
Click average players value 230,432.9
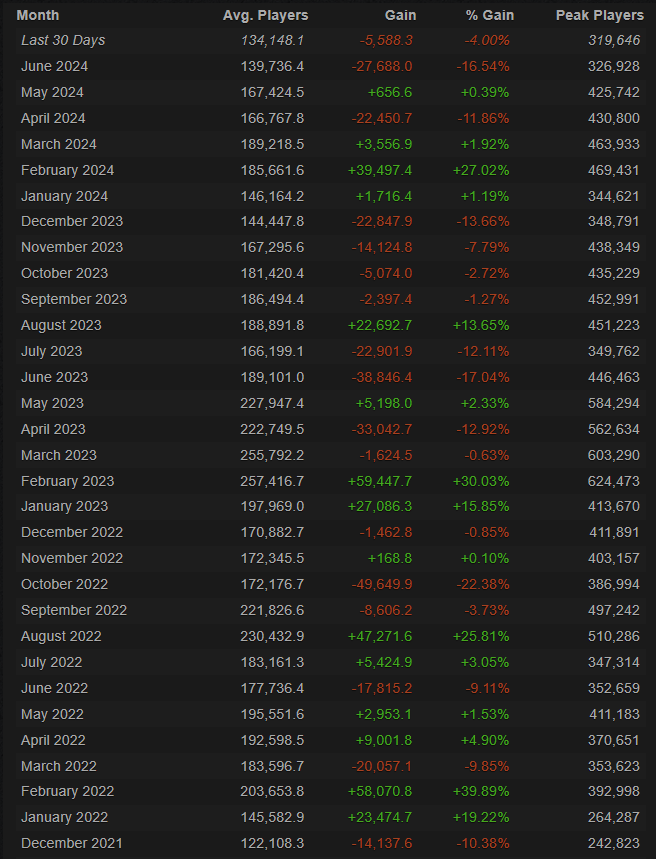272,637
